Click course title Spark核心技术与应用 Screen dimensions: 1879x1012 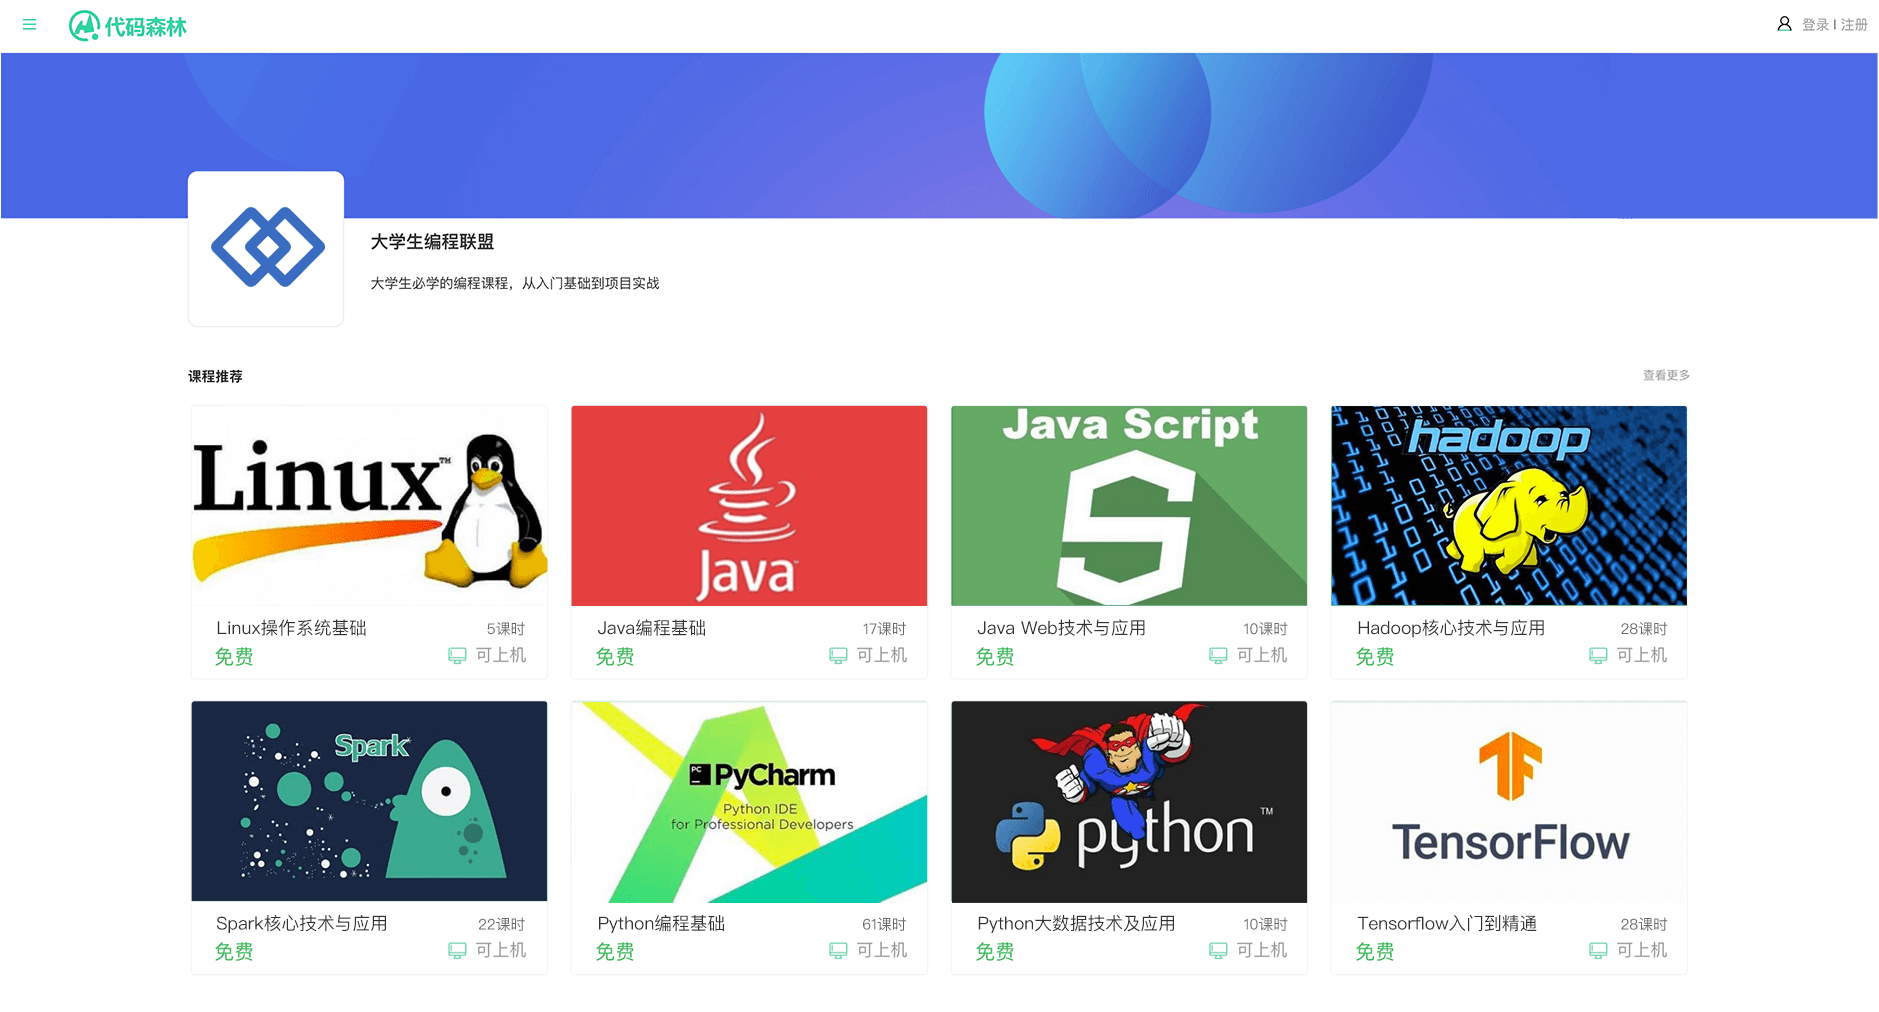(301, 923)
